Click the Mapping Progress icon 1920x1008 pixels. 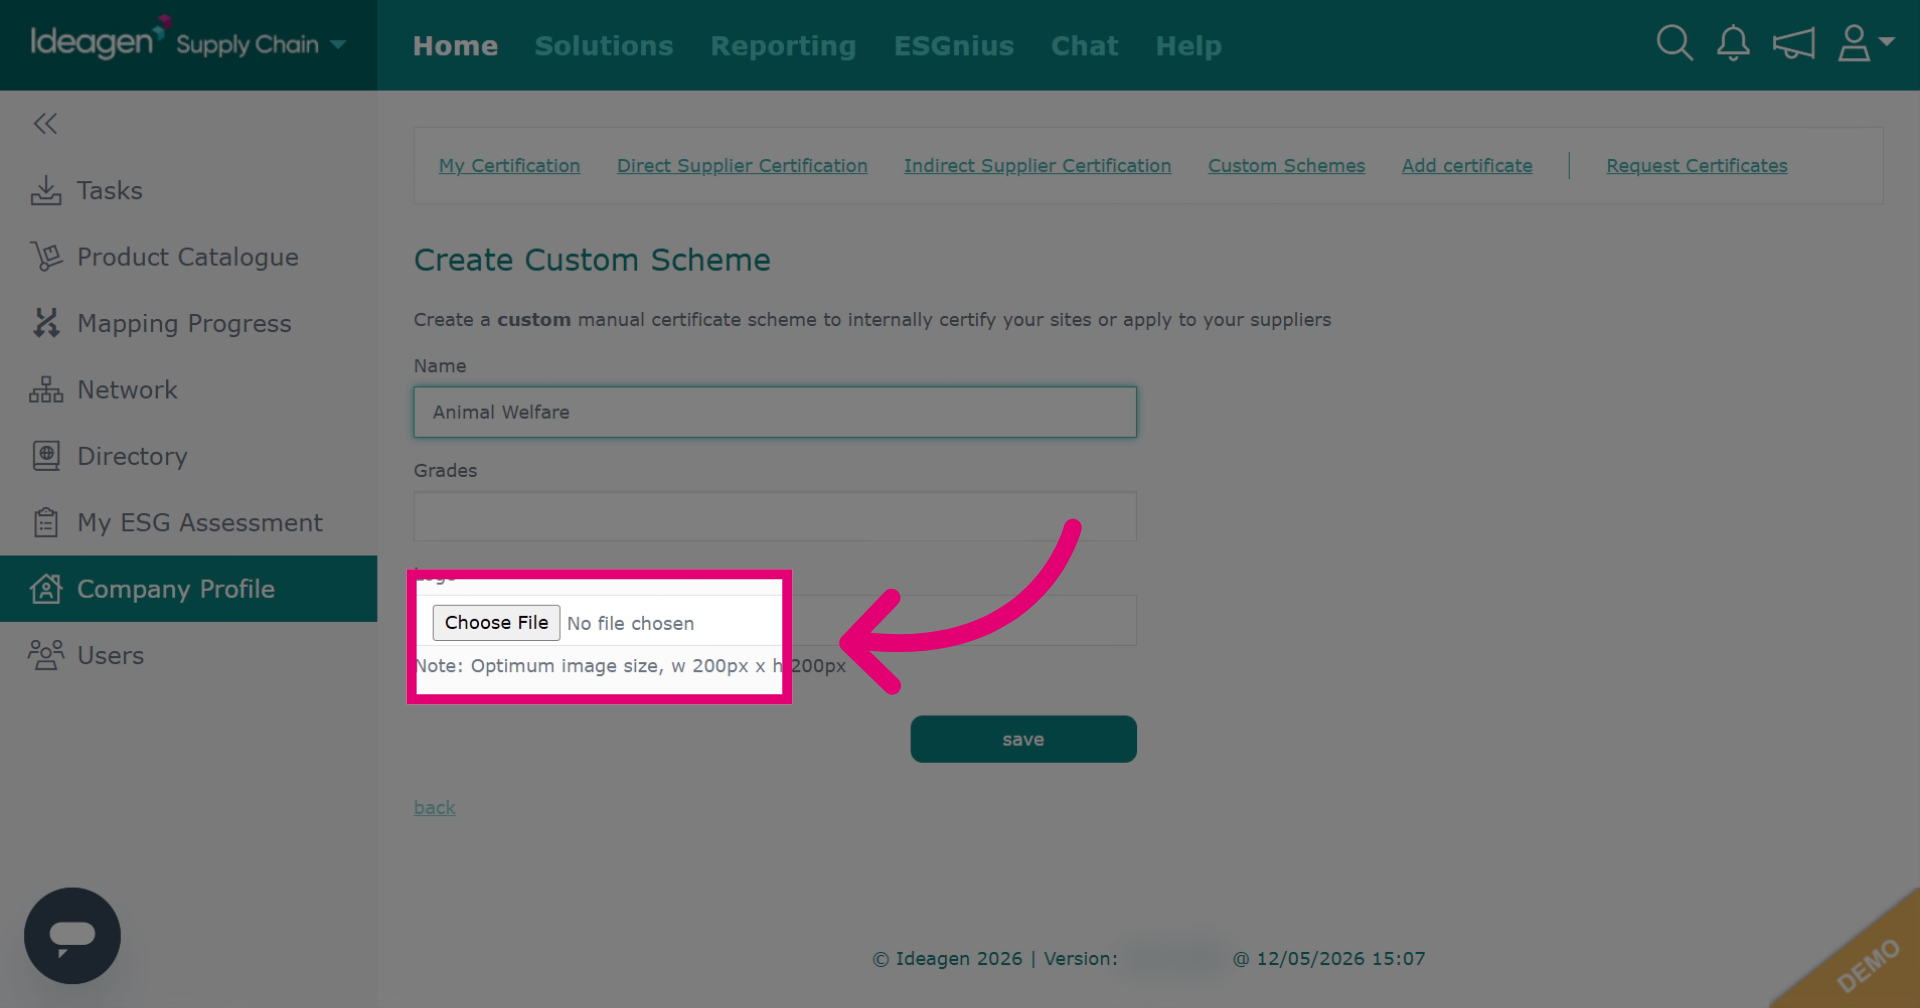coord(46,323)
